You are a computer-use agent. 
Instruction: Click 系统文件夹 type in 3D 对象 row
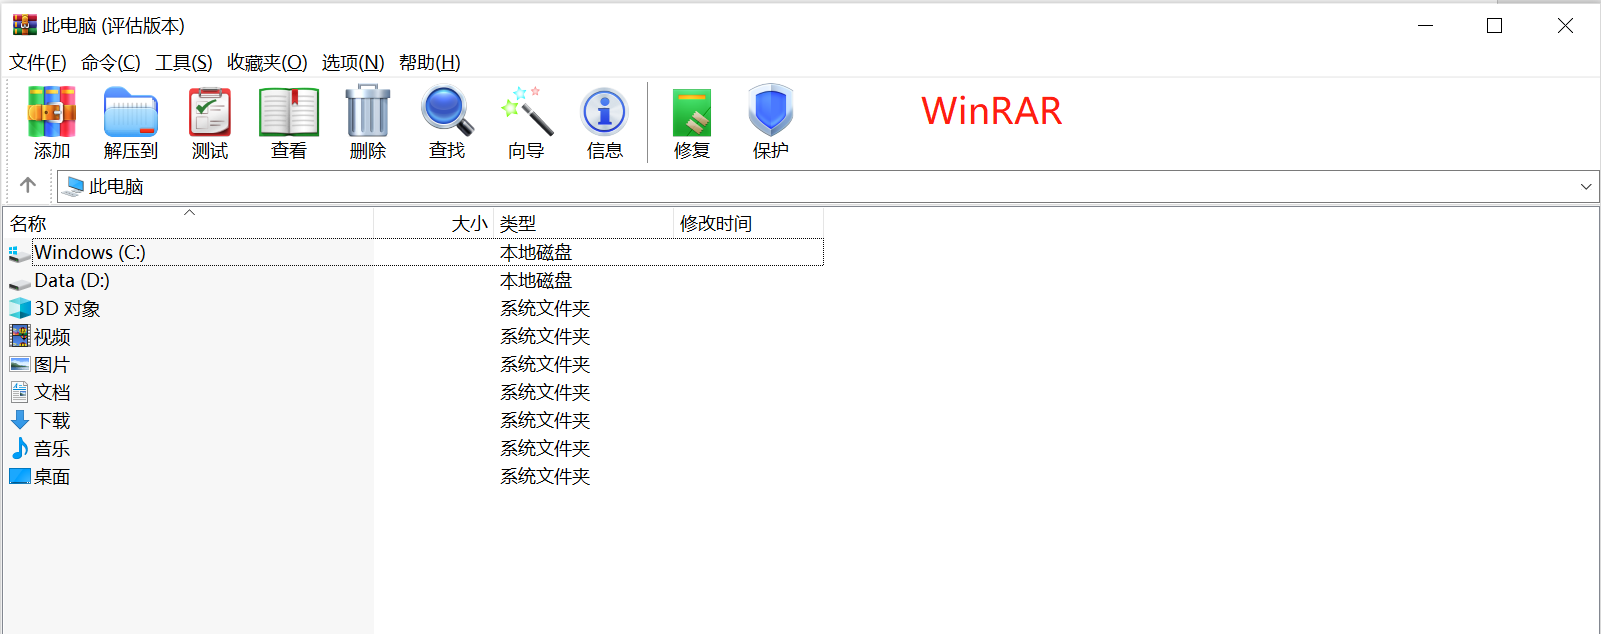coord(545,308)
